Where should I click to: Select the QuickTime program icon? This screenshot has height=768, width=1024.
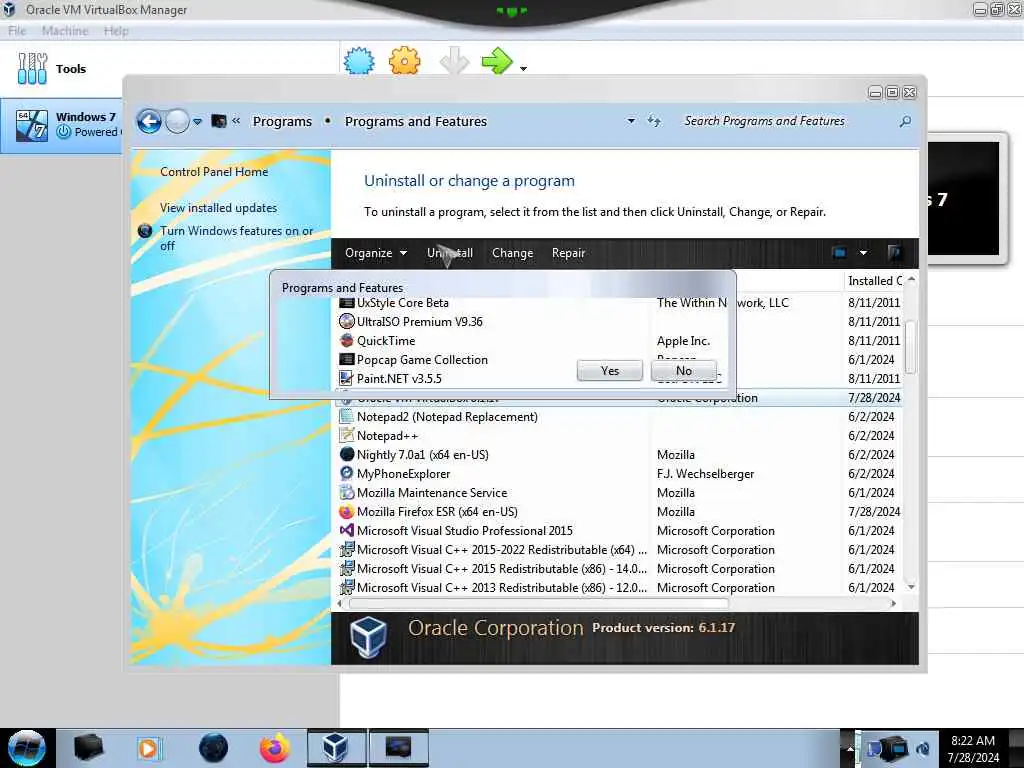point(347,341)
